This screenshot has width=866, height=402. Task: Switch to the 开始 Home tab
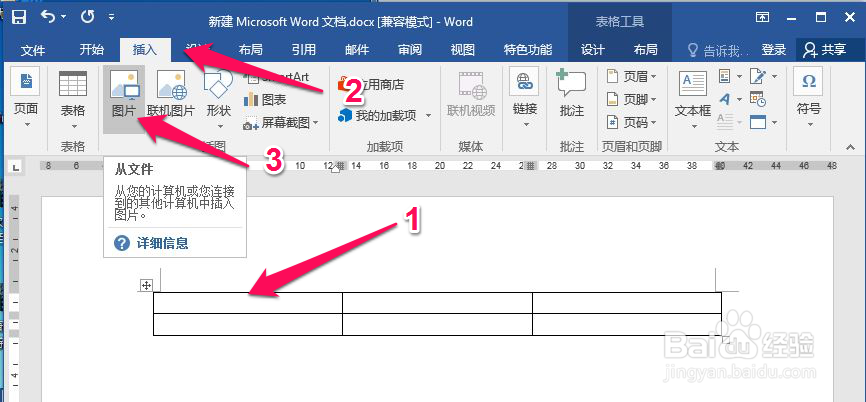tap(91, 50)
